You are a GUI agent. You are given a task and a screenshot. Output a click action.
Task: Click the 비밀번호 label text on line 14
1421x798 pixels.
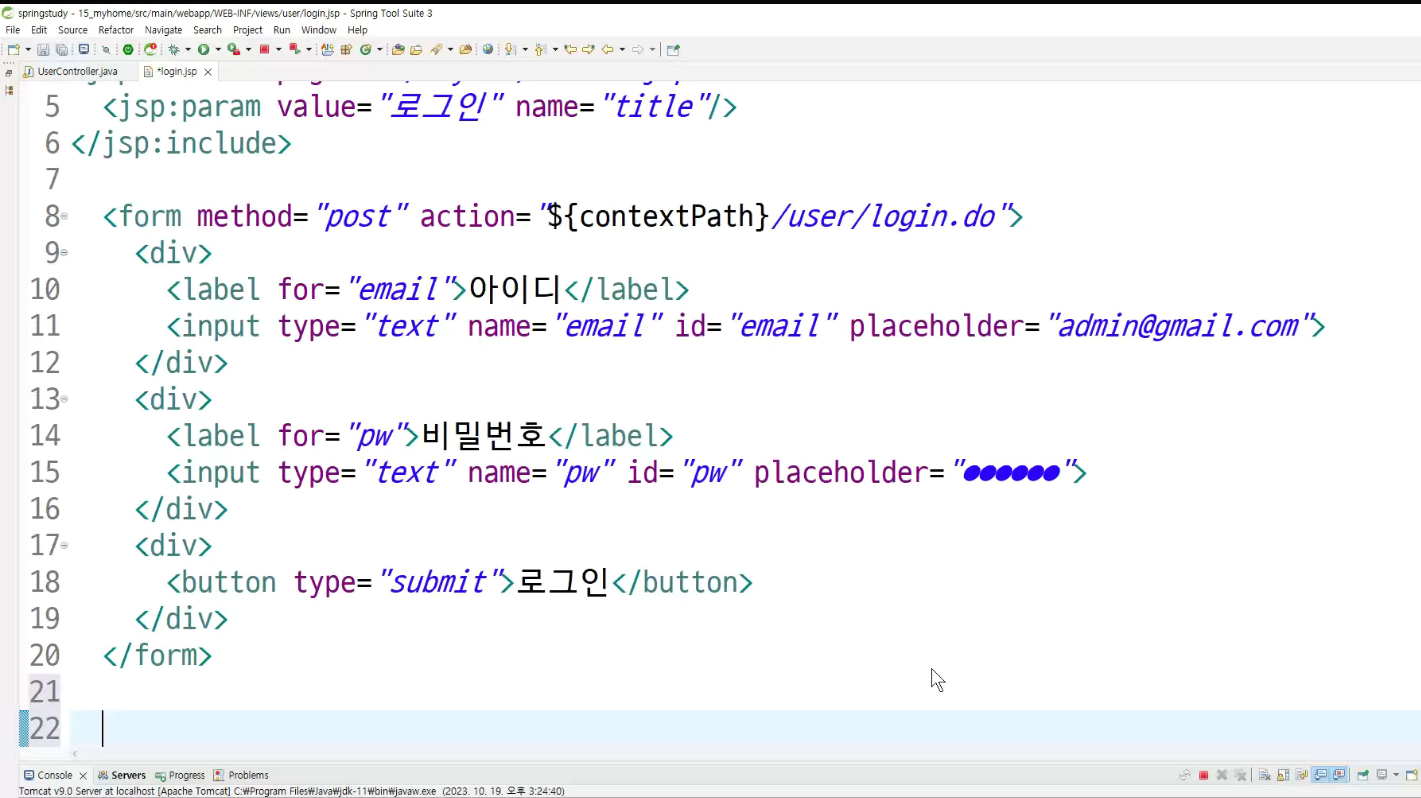484,435
